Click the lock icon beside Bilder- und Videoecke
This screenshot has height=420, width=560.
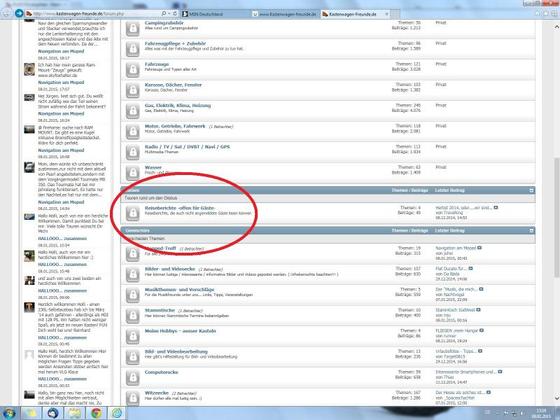coord(133,275)
